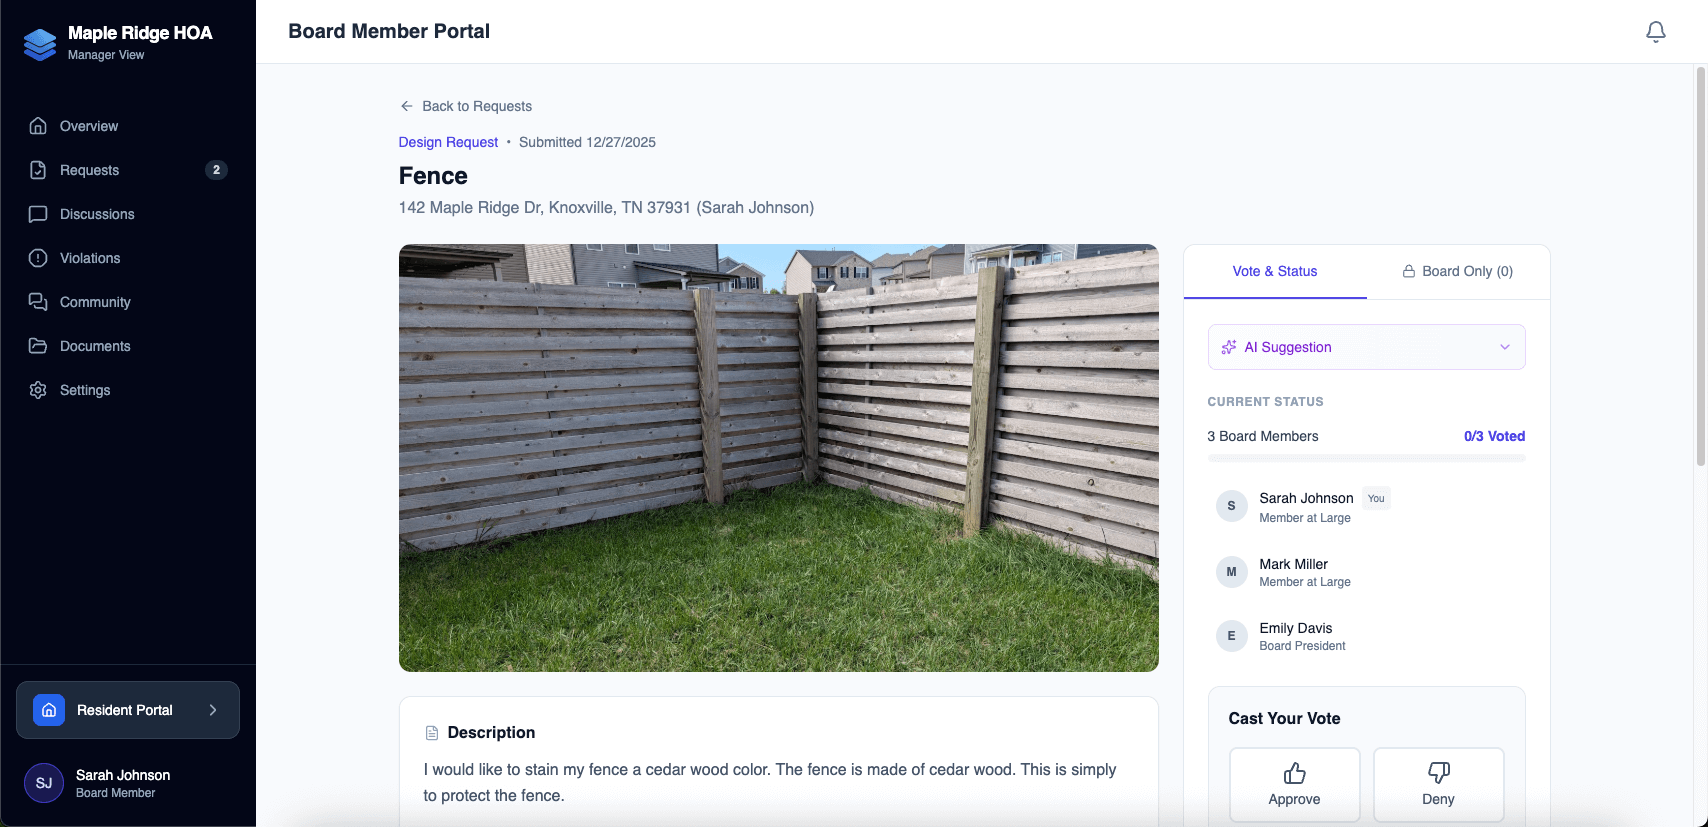Screen dimensions: 1708x827
Task: Click the Discussions chat icon in sidebar
Action: (38, 214)
